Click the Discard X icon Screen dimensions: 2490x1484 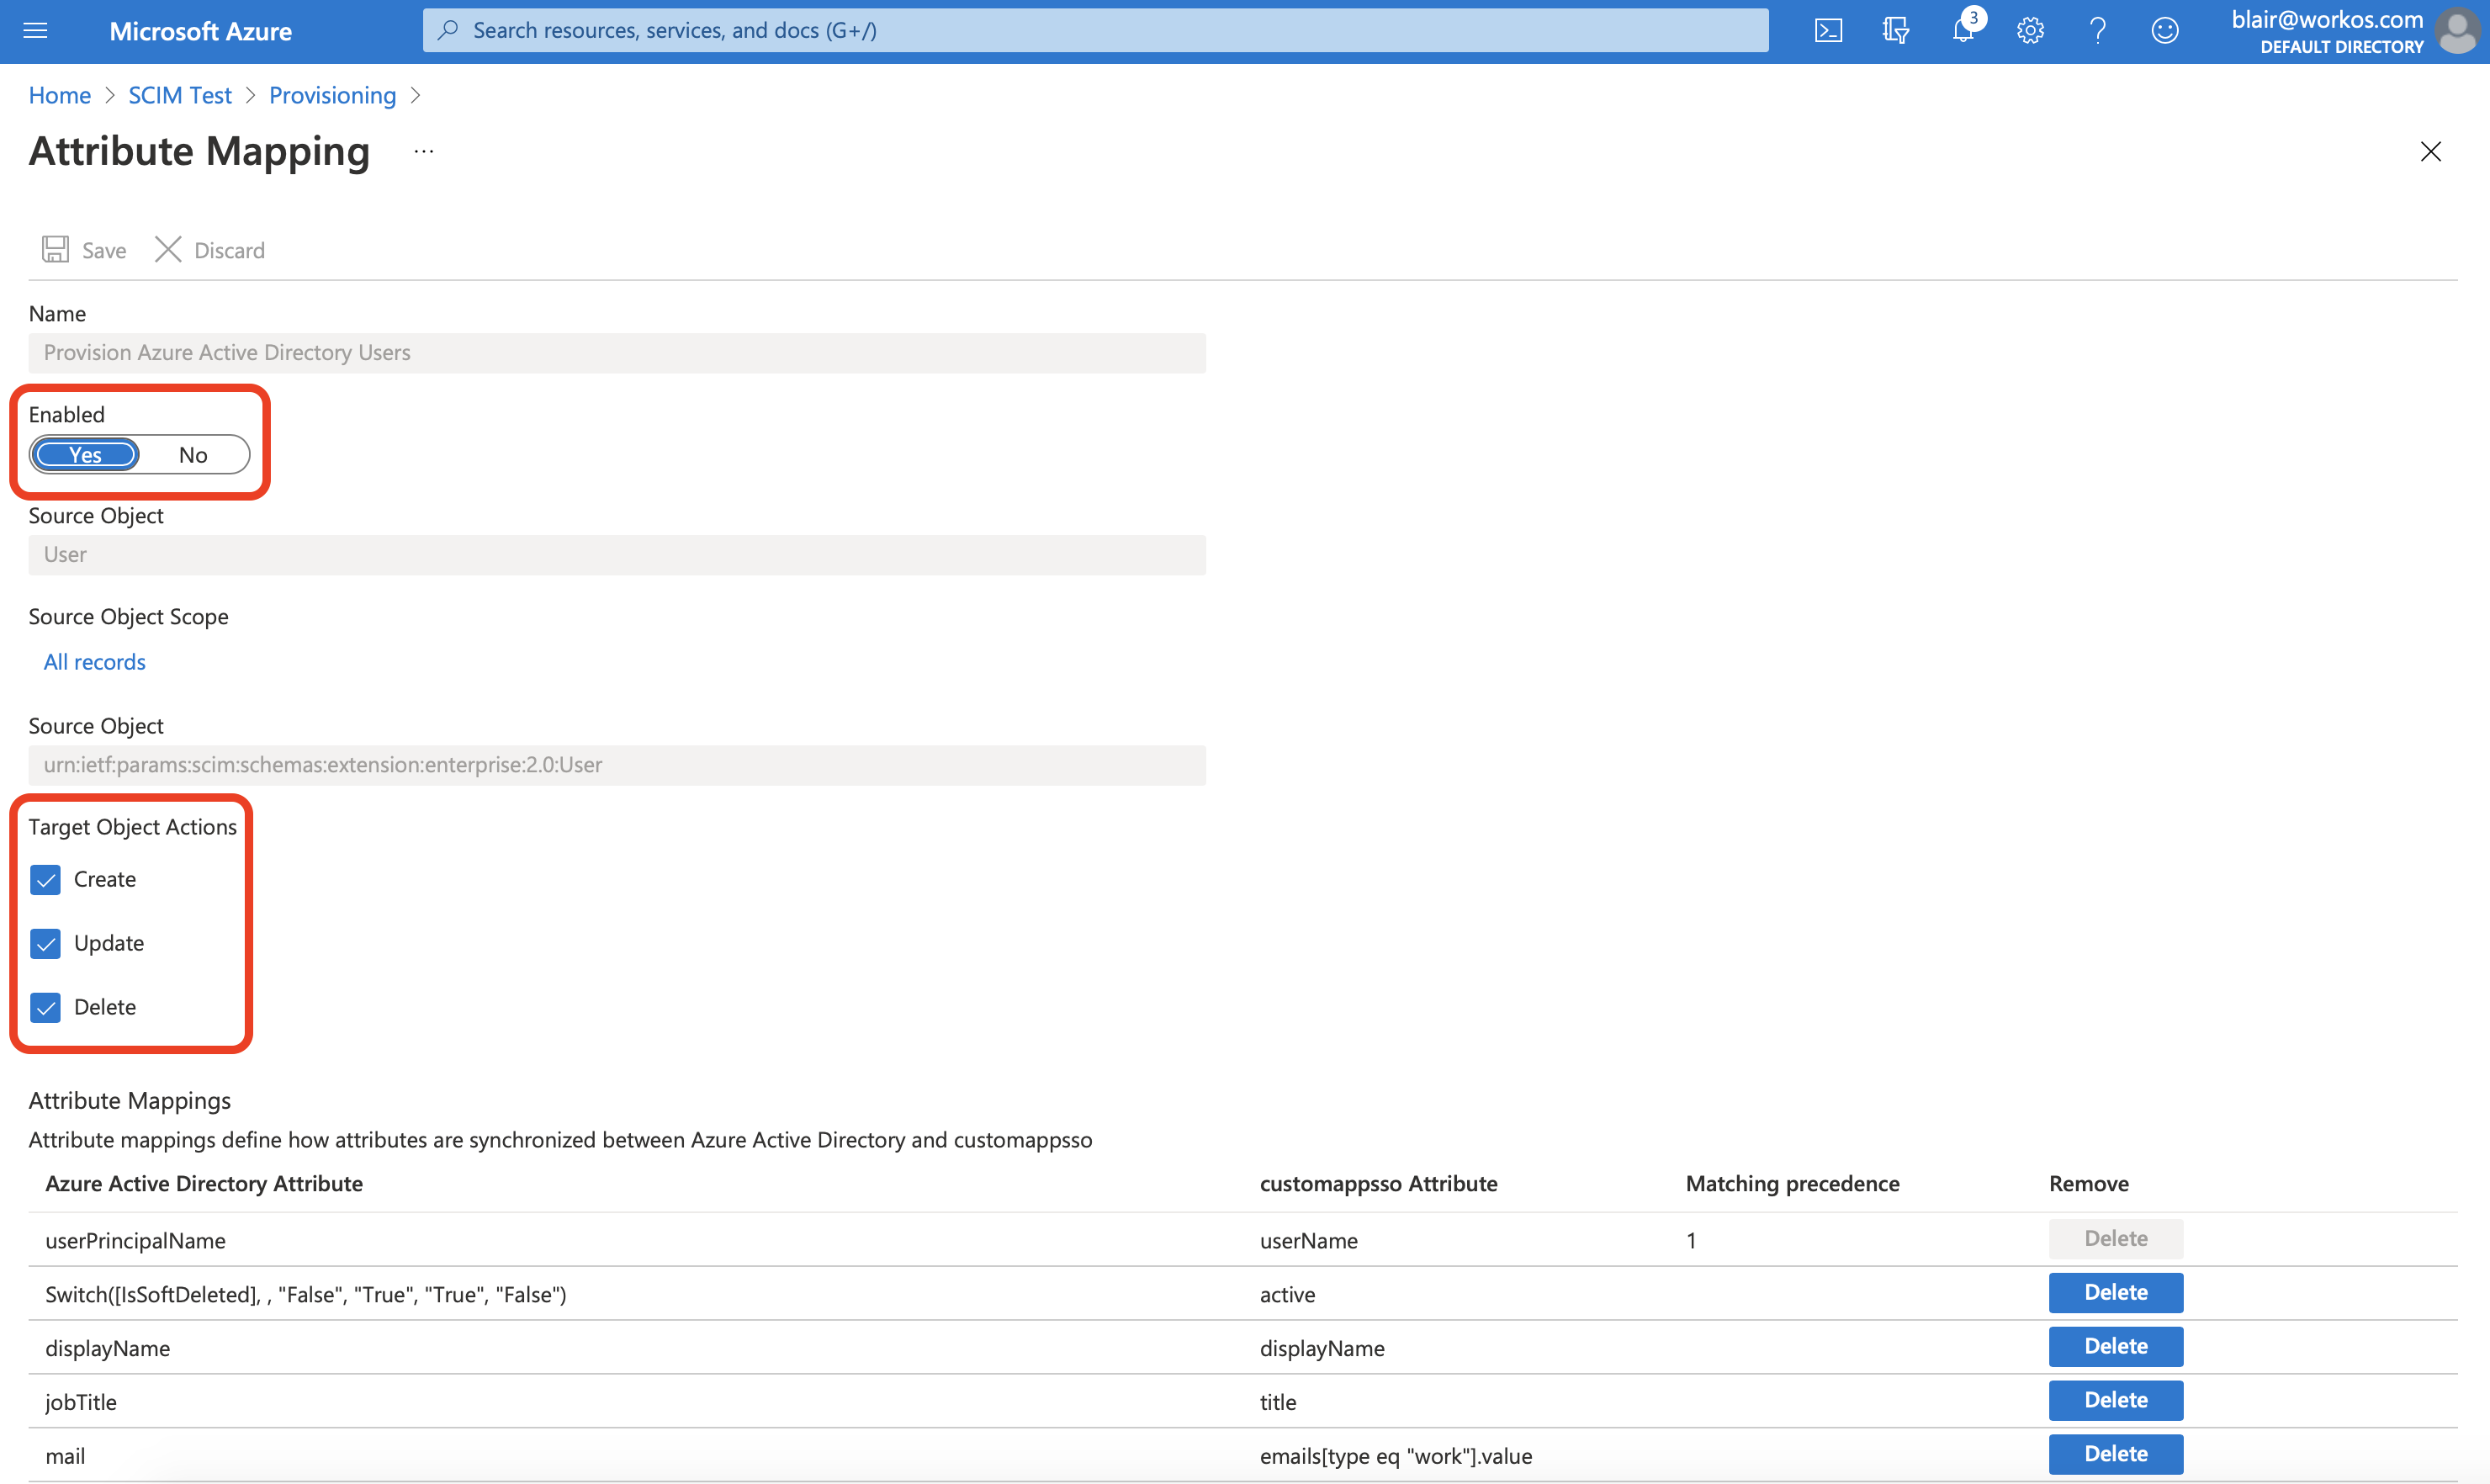pos(168,249)
